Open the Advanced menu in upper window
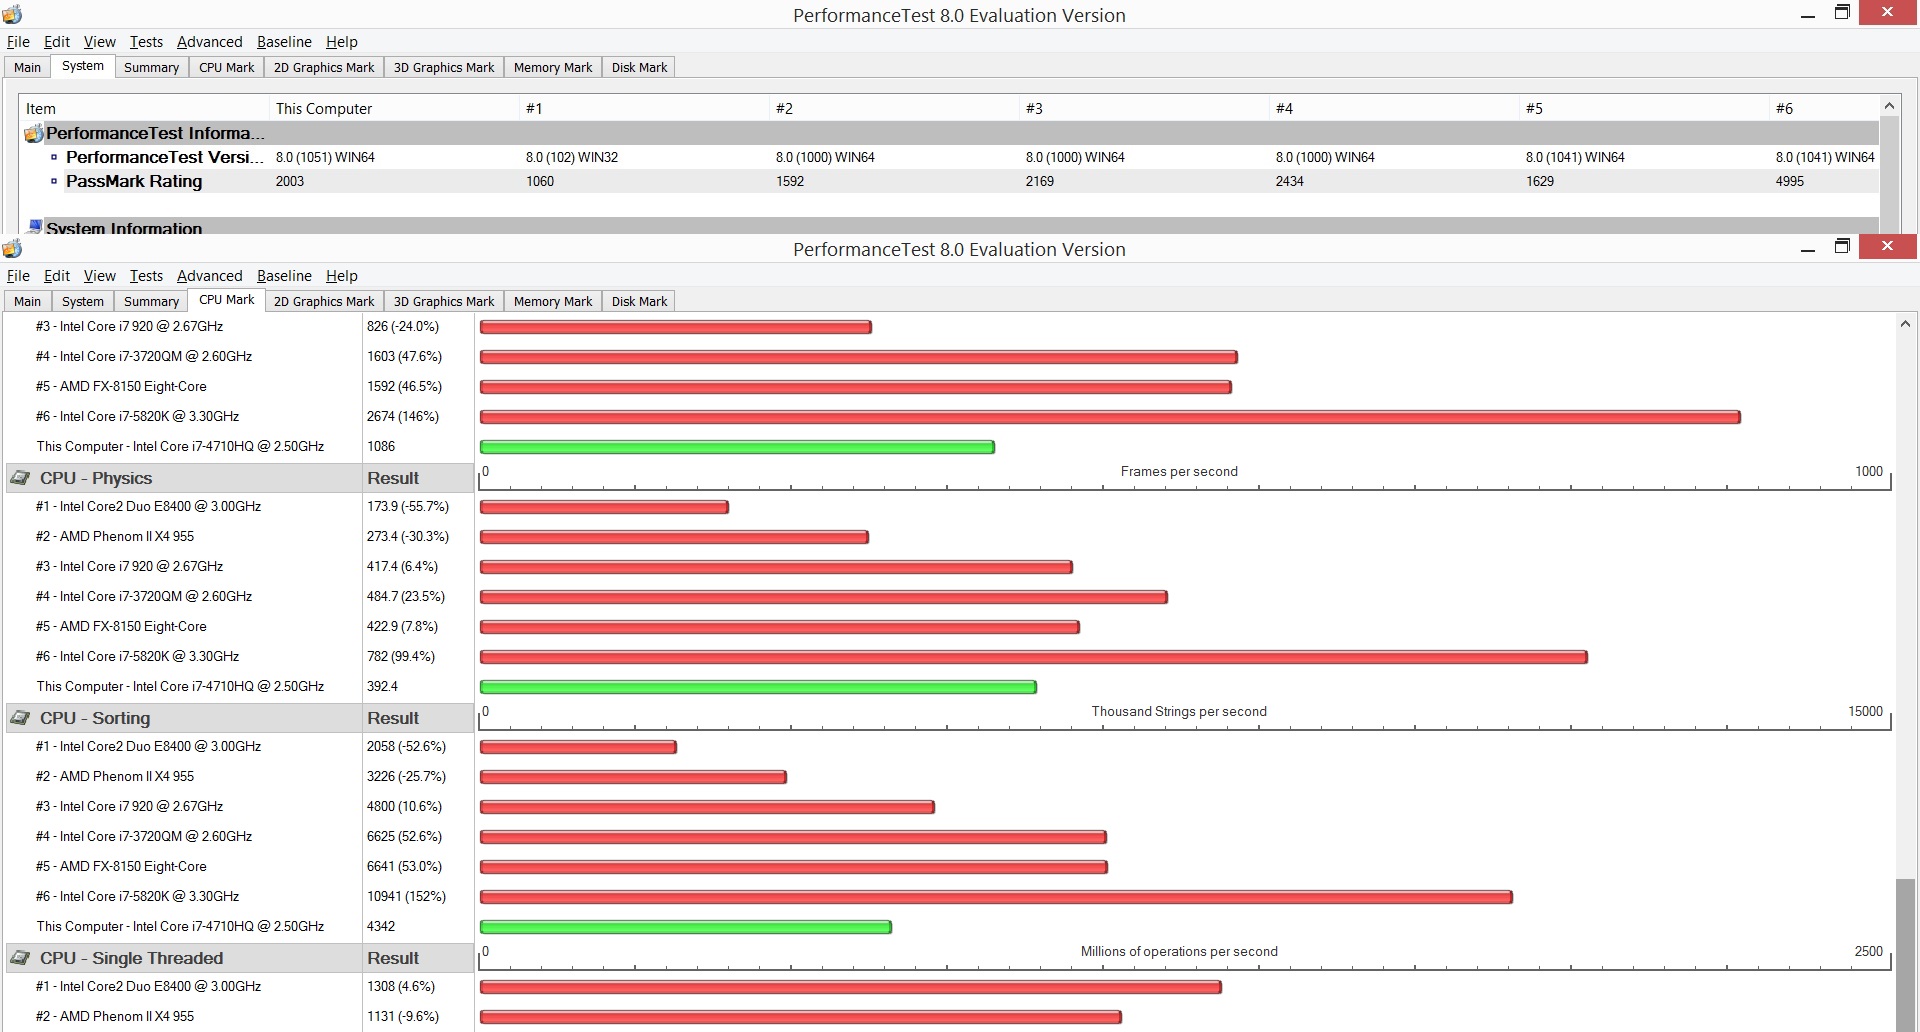The image size is (1920, 1032). pos(209,42)
